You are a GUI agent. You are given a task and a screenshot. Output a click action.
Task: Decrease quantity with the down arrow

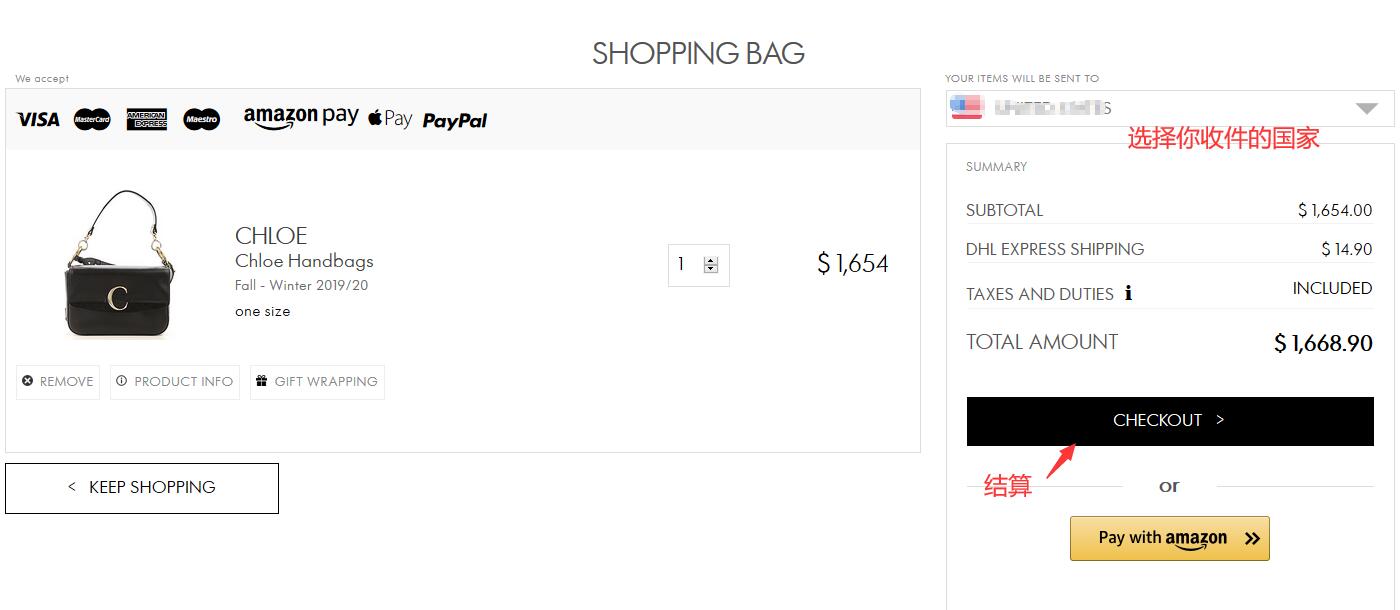pos(711,269)
